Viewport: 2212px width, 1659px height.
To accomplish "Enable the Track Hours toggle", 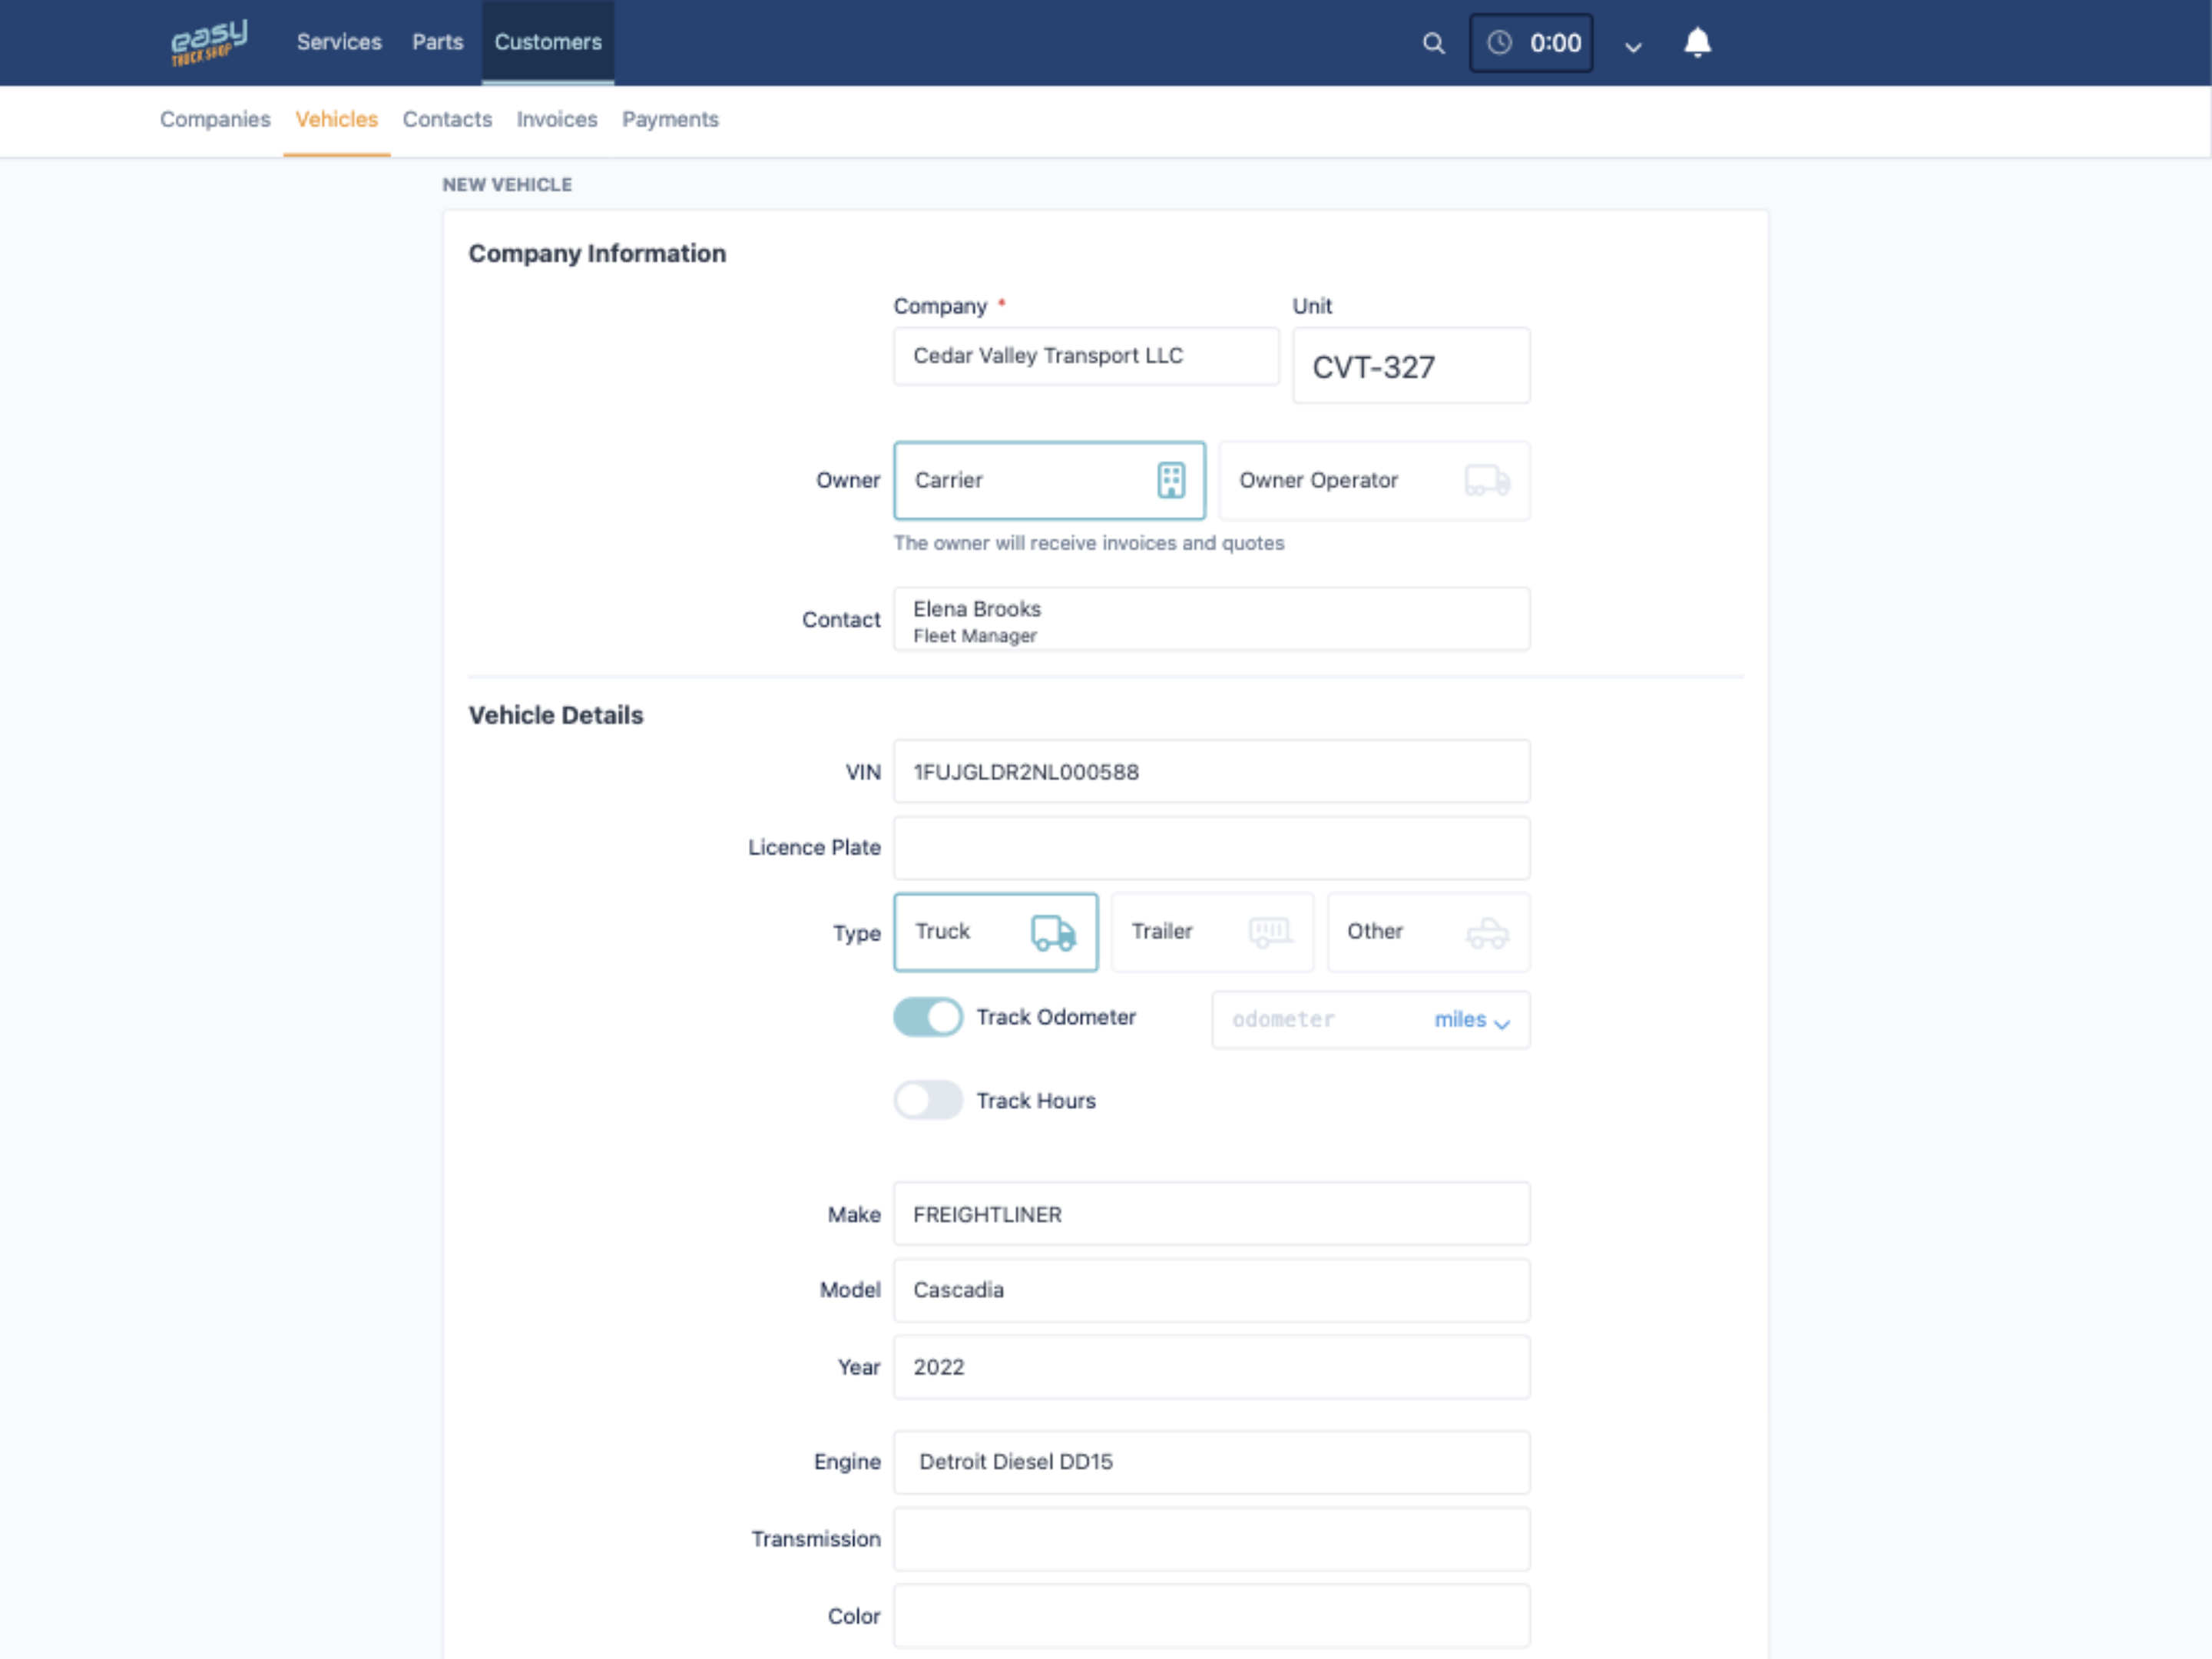I will [928, 1100].
